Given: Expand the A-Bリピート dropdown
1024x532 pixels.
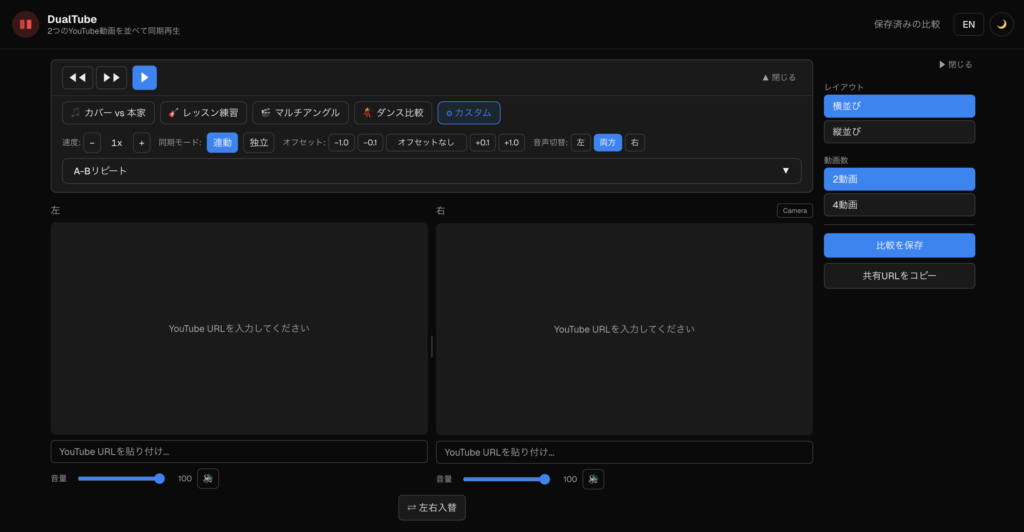Looking at the screenshot, I should pos(431,171).
